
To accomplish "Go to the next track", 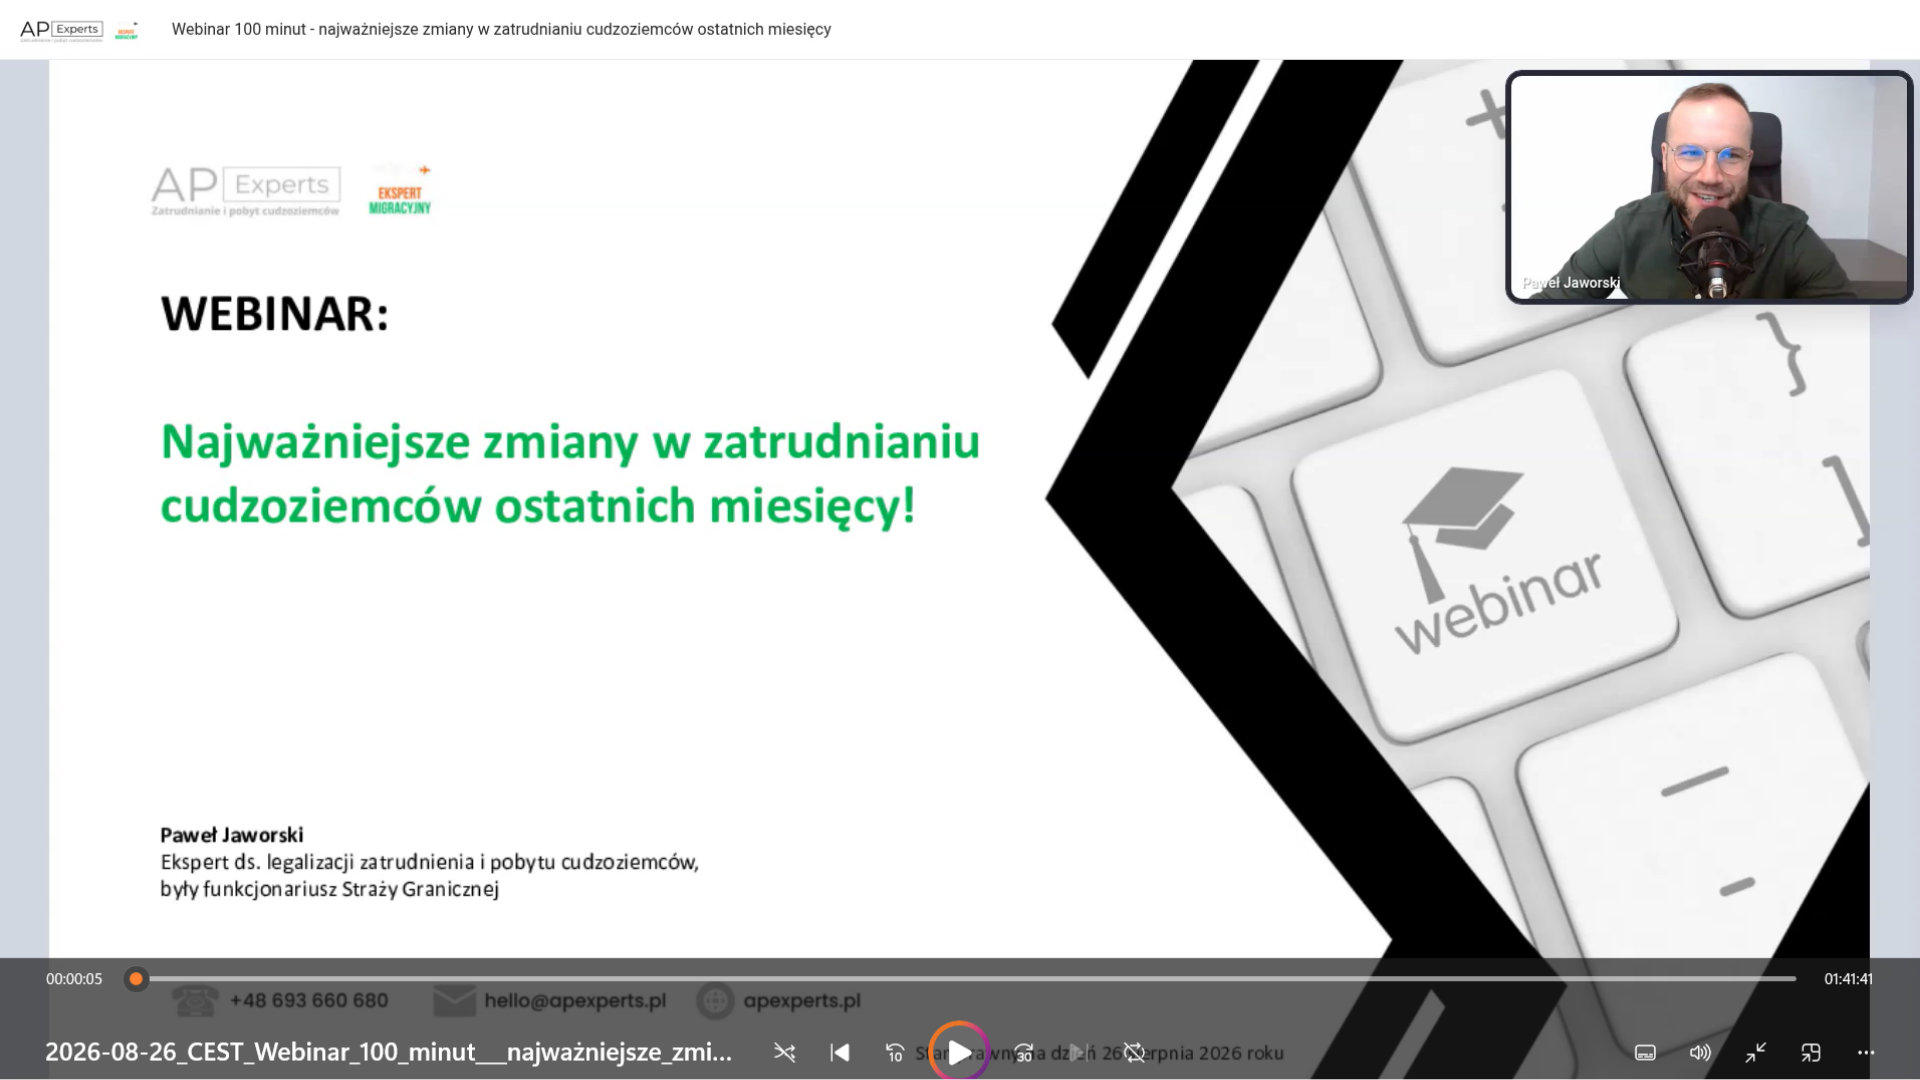I will [1079, 1052].
